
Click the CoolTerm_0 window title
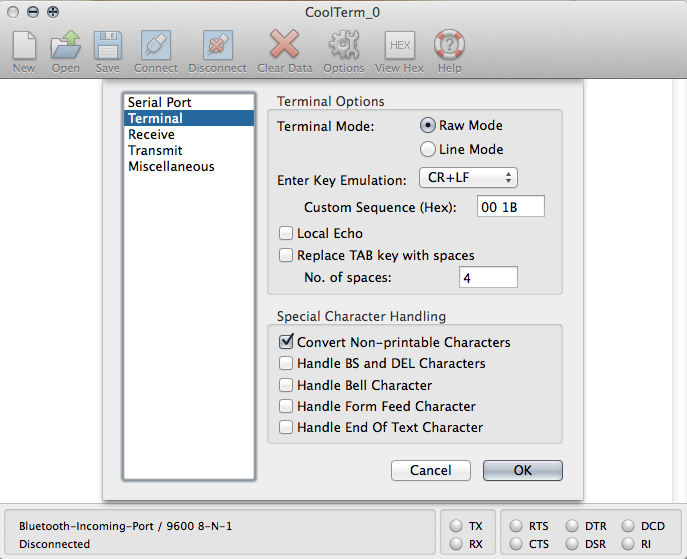[x=343, y=12]
